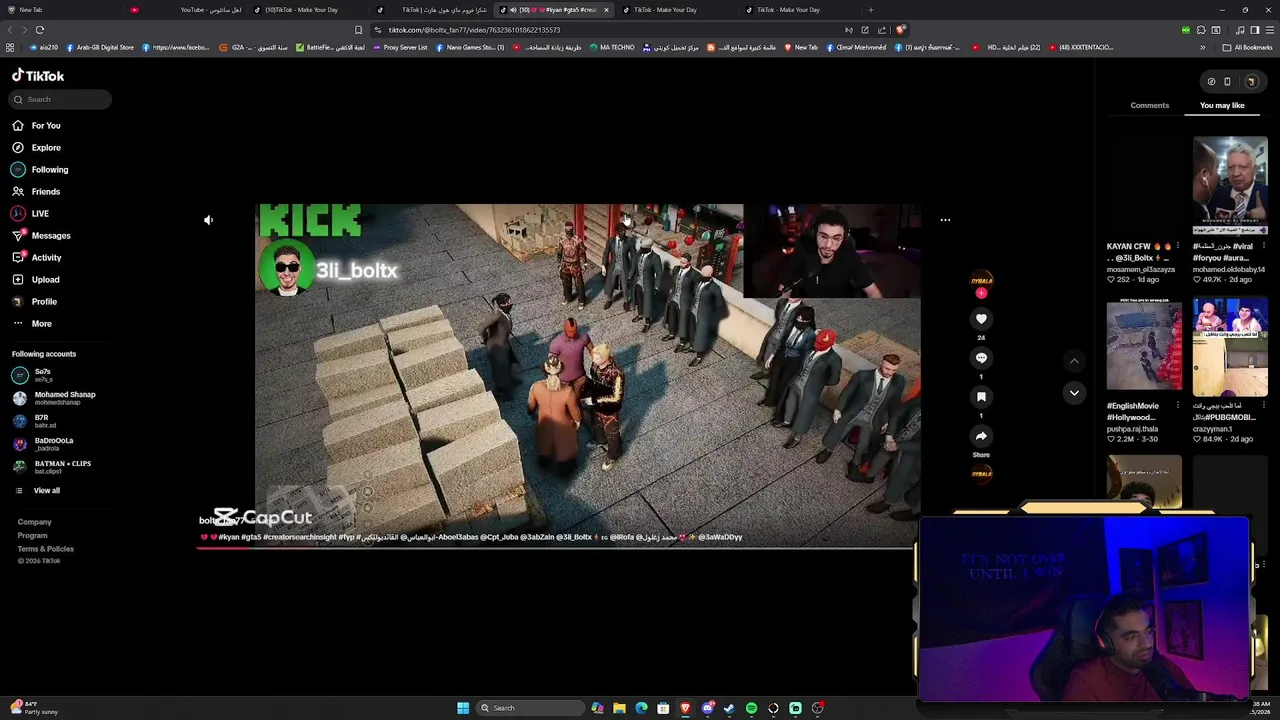Open the All Bookmarks folder

[1247, 47]
